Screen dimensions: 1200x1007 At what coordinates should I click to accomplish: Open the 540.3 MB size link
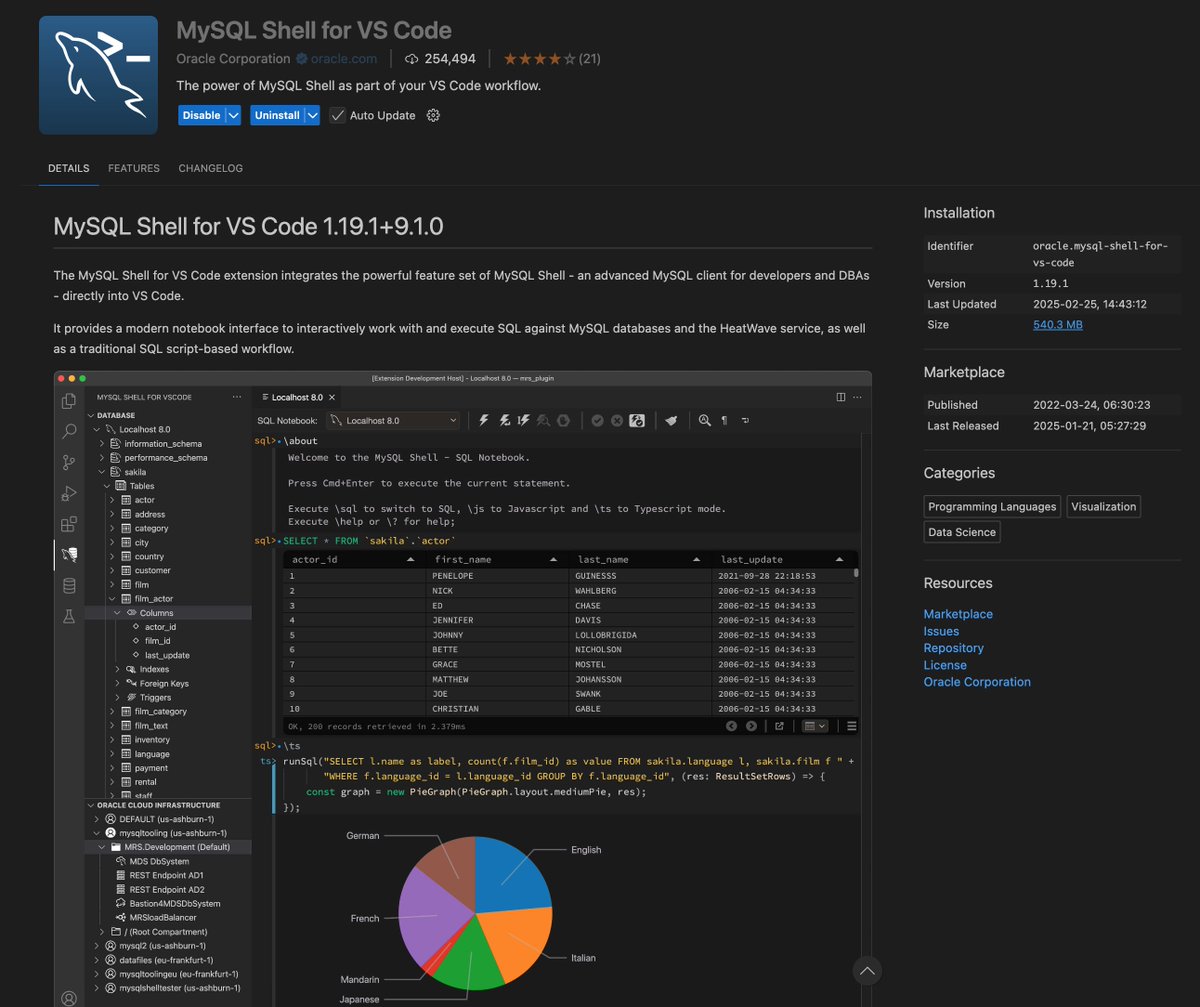coord(1058,325)
